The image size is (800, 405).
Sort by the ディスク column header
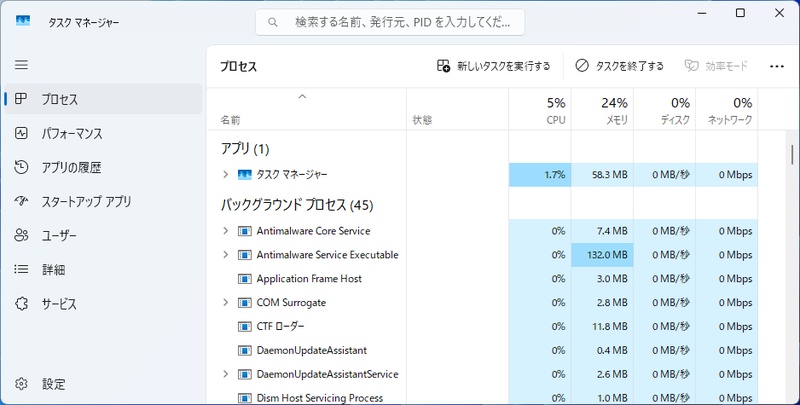(664, 109)
